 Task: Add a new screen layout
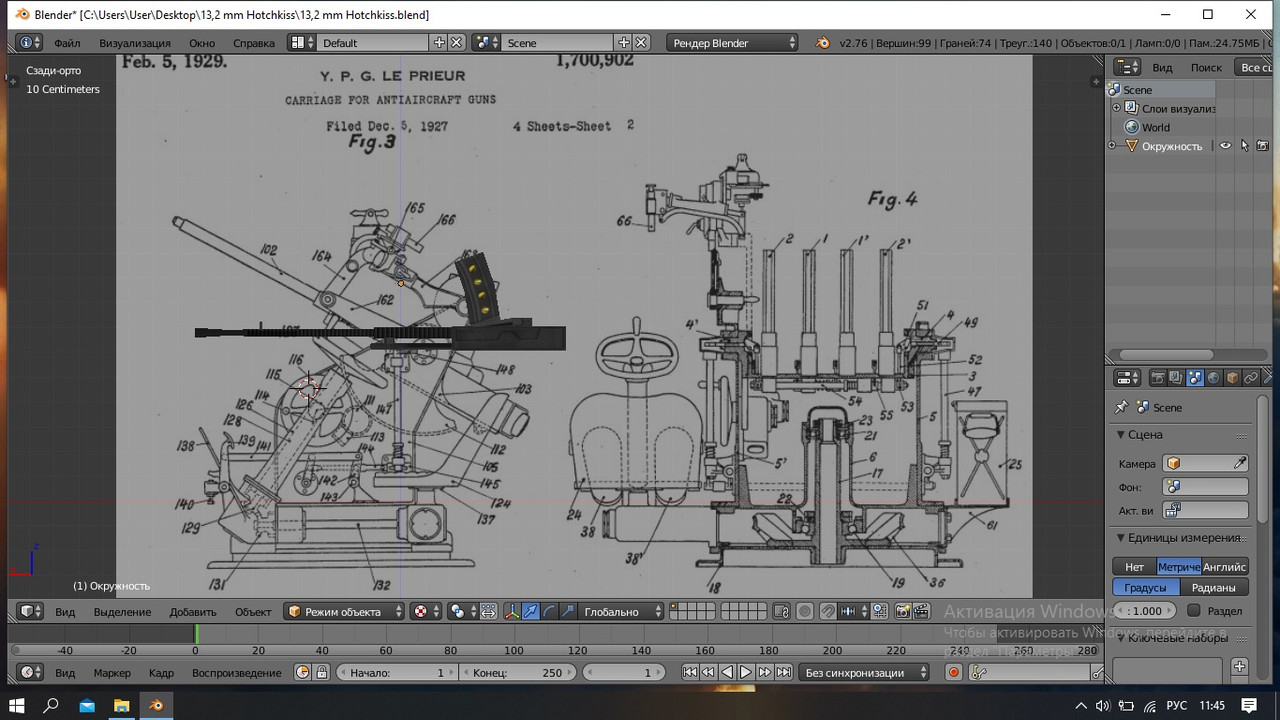[439, 43]
